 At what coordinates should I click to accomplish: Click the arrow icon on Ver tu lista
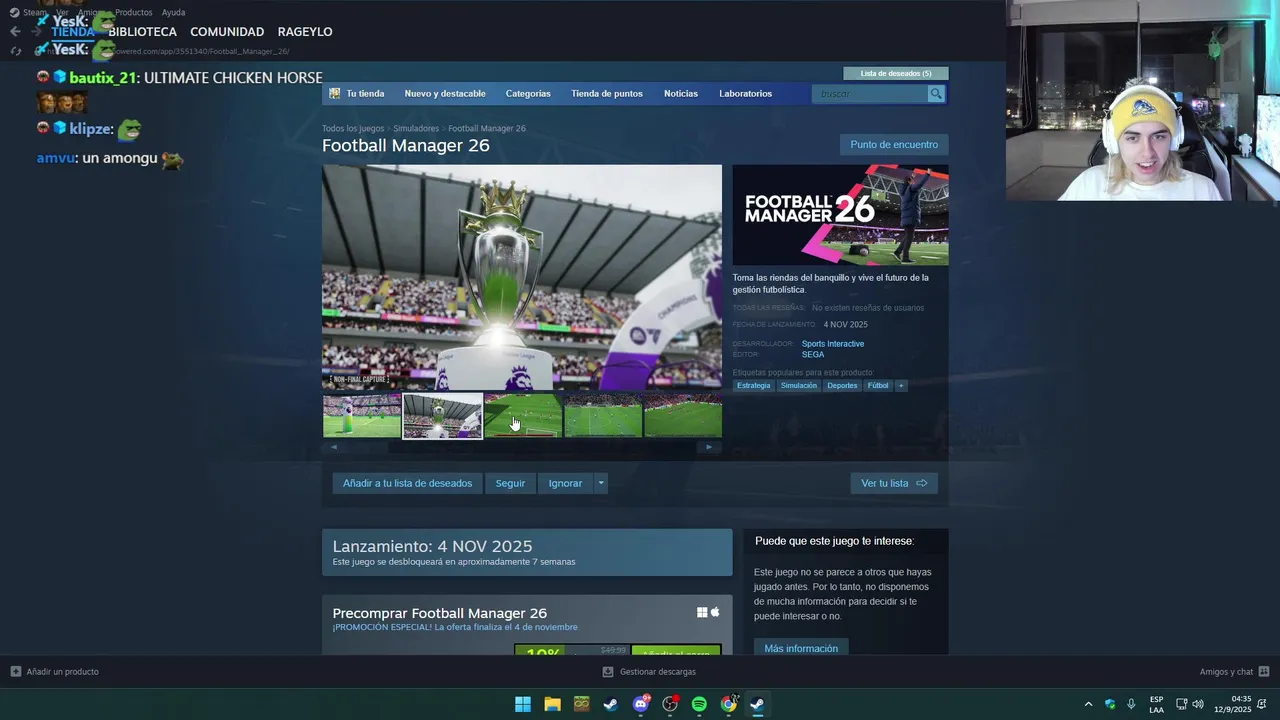click(x=922, y=483)
